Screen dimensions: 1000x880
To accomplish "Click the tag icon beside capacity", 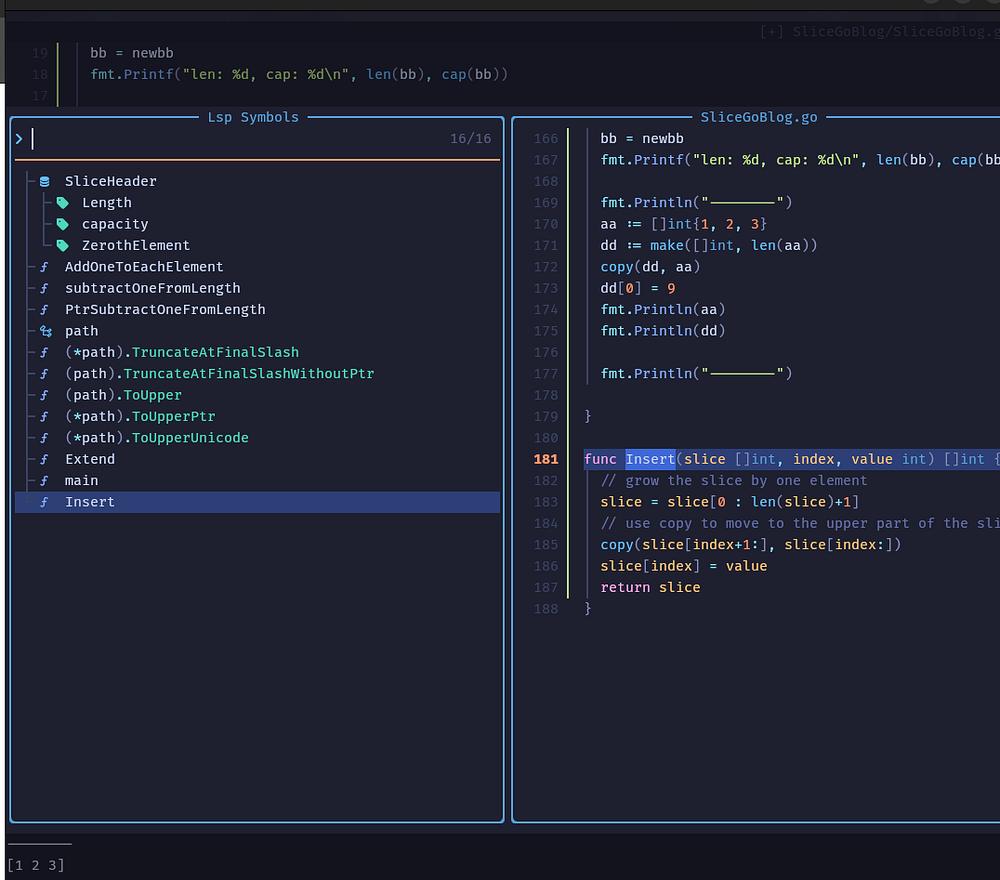I will coord(62,224).
